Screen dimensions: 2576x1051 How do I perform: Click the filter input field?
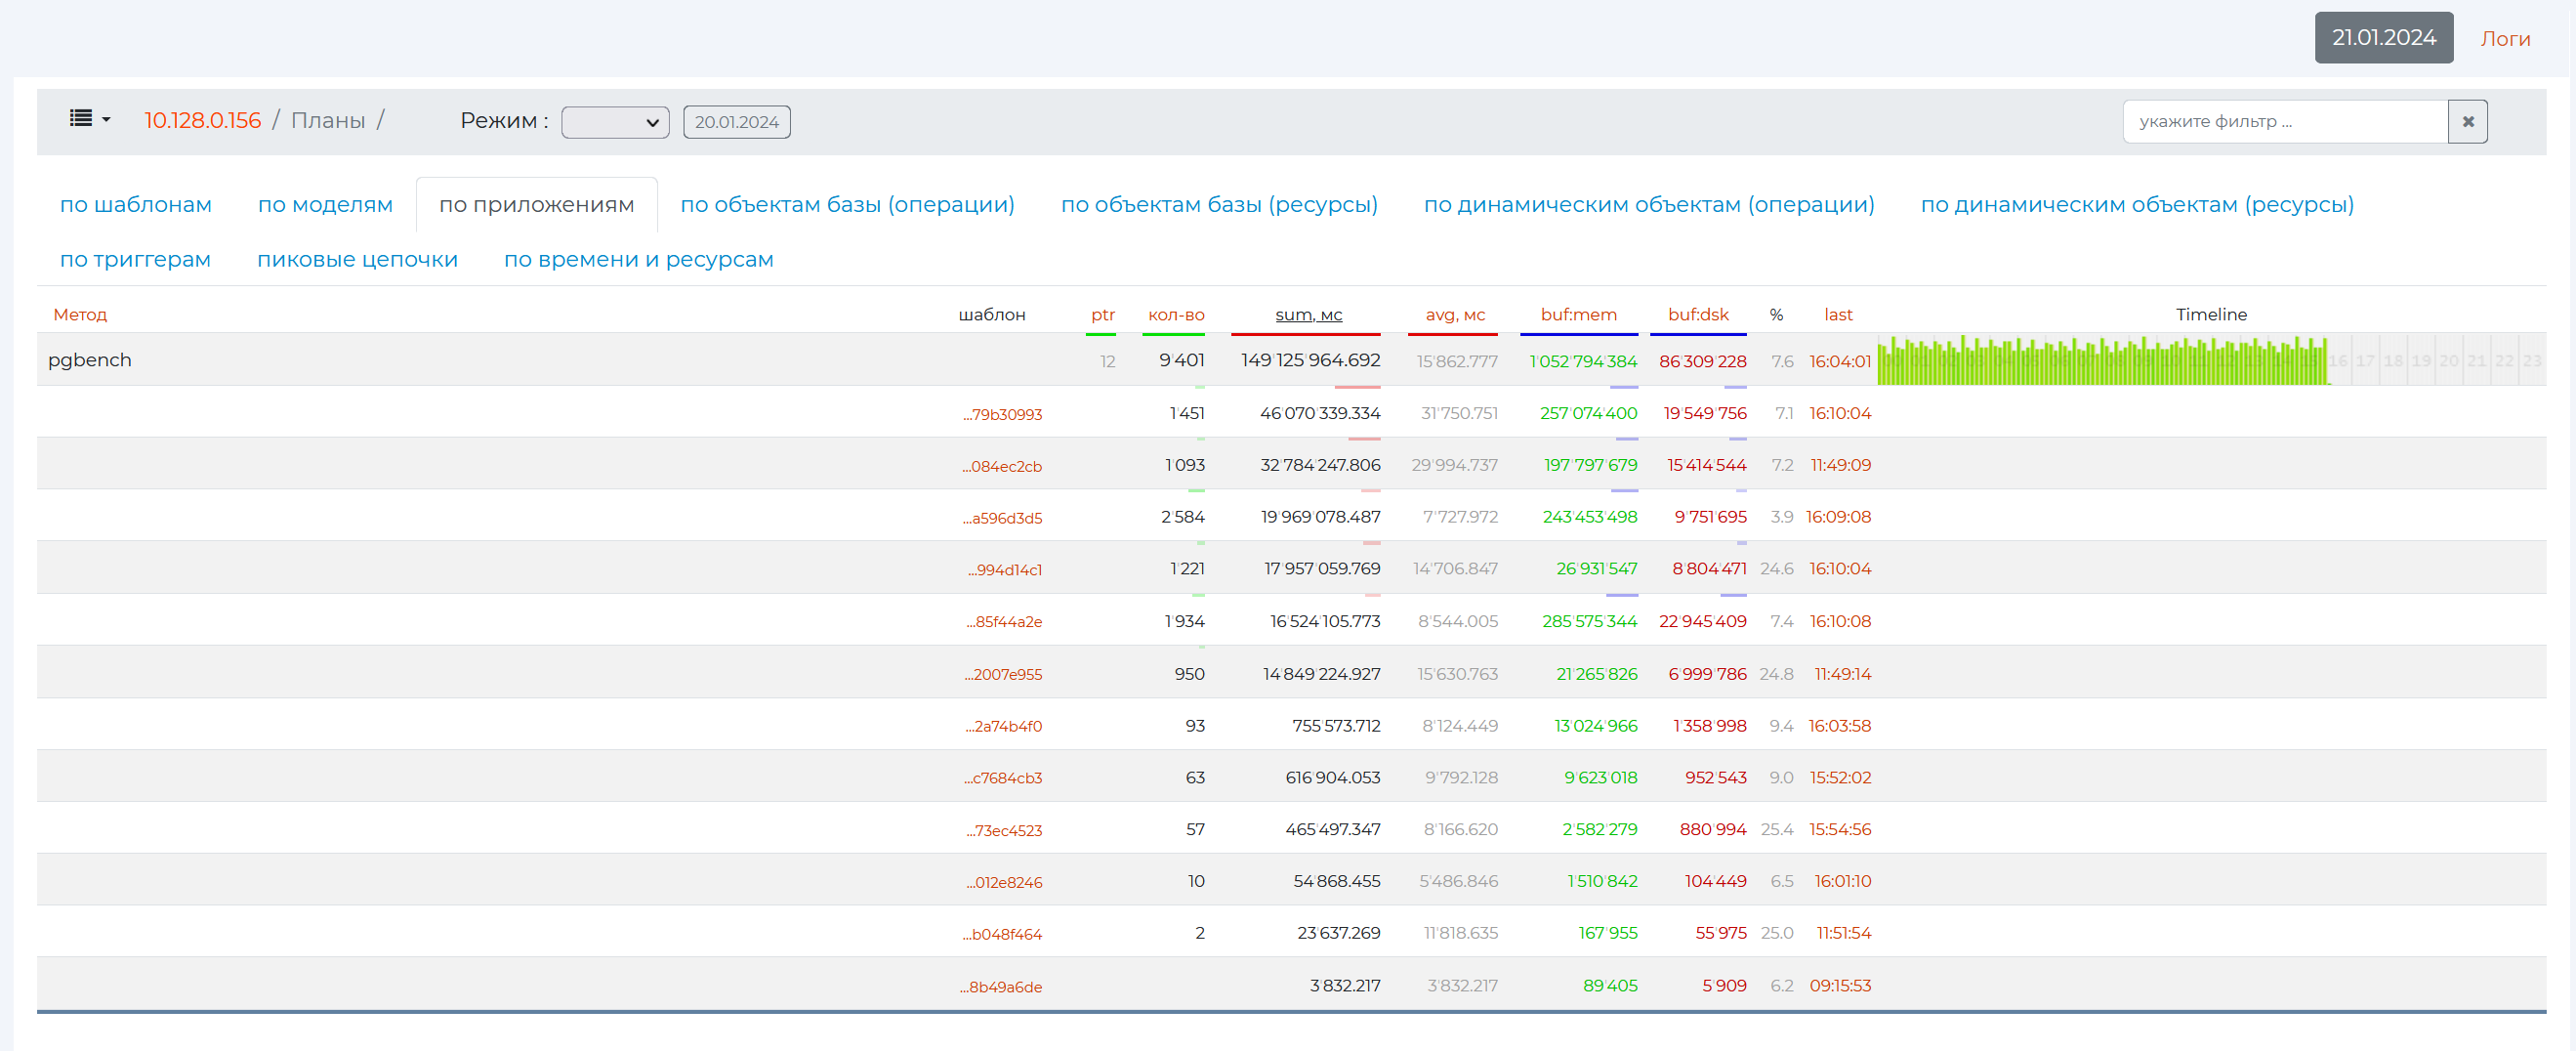pos(2284,122)
